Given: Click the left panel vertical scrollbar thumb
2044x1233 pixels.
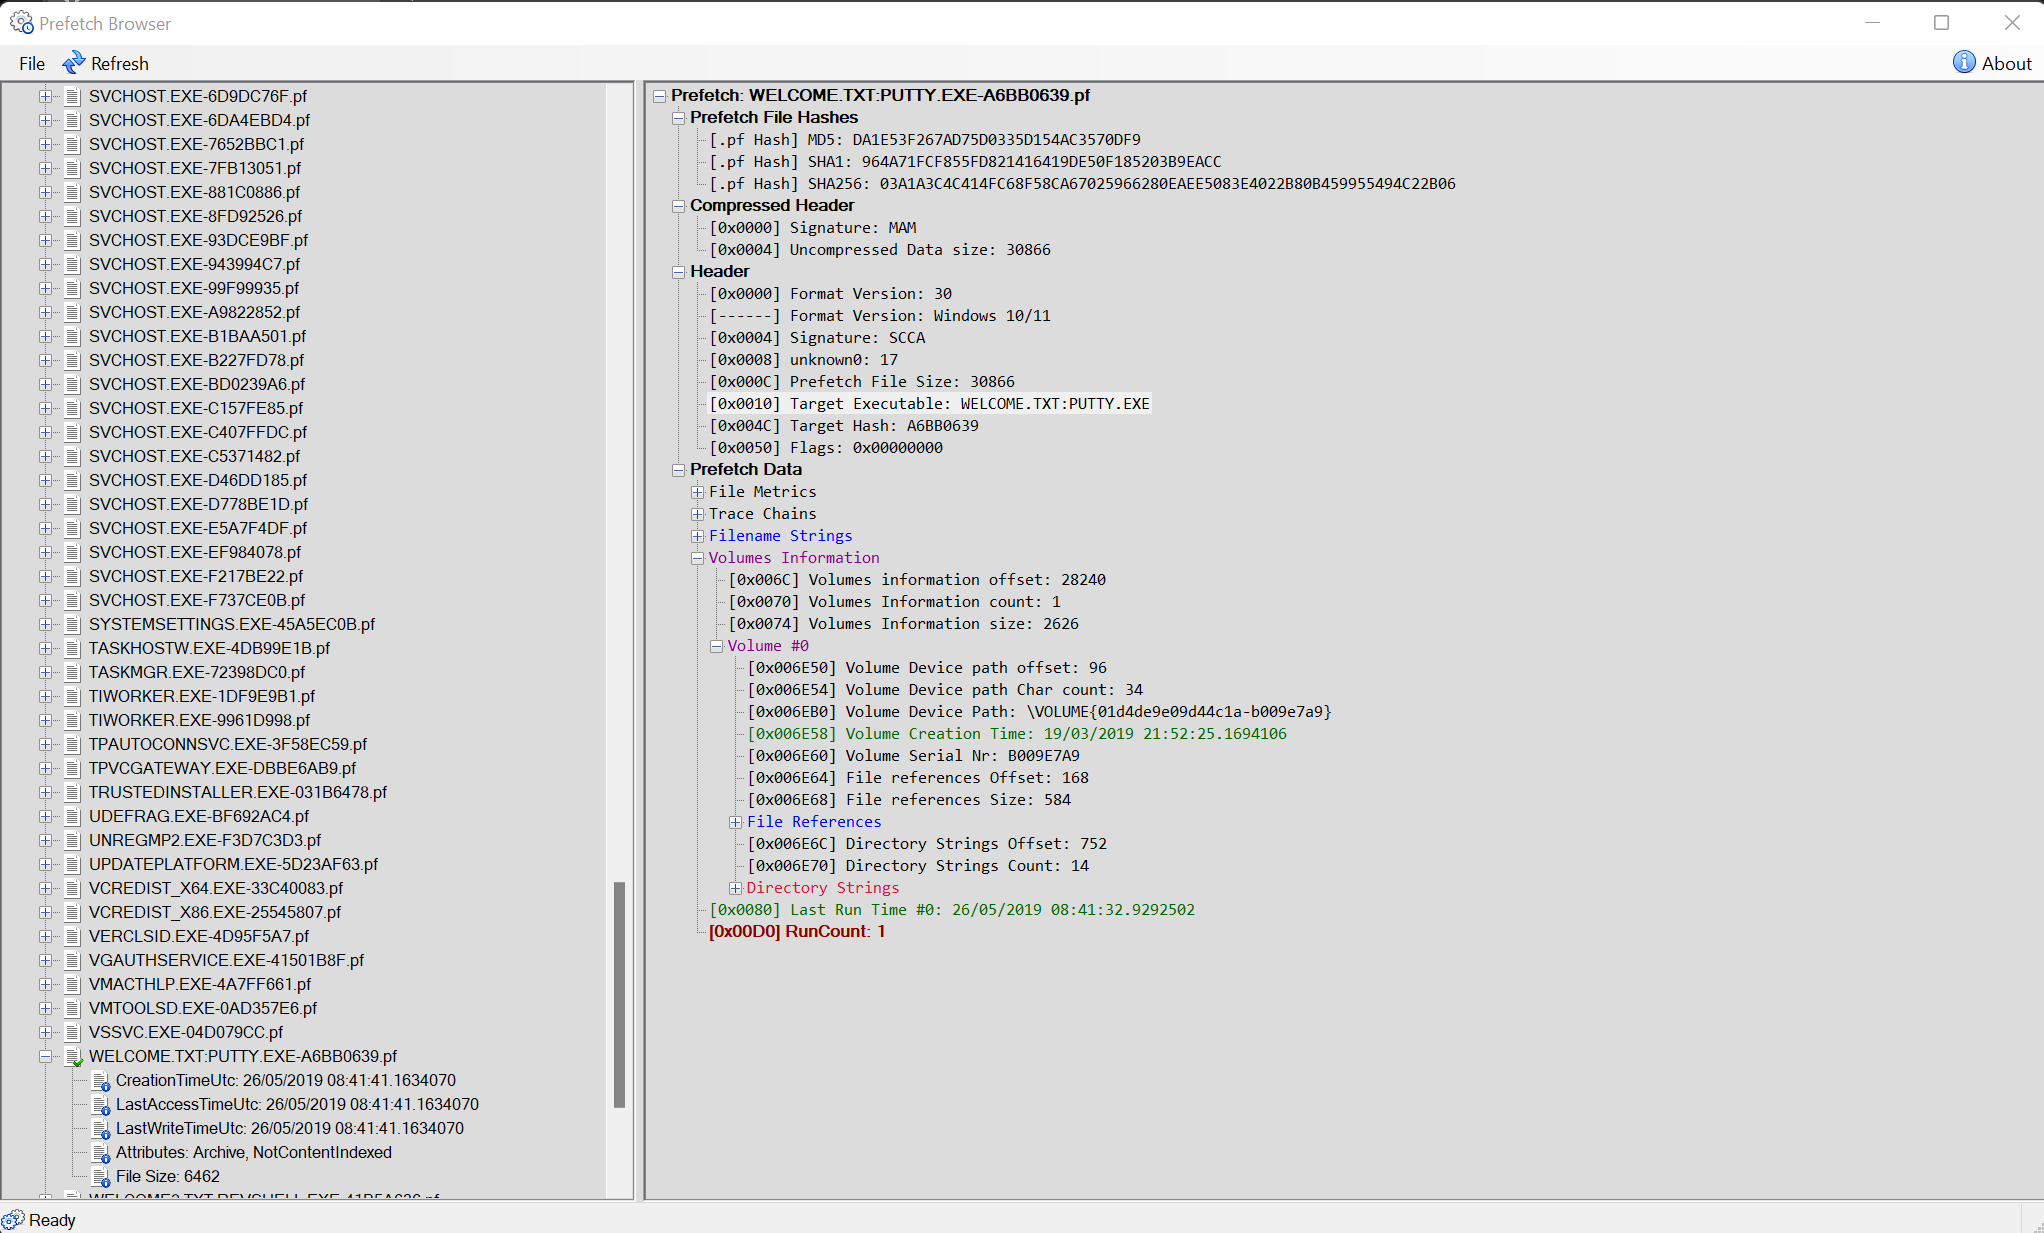Looking at the screenshot, I should pos(619,994).
